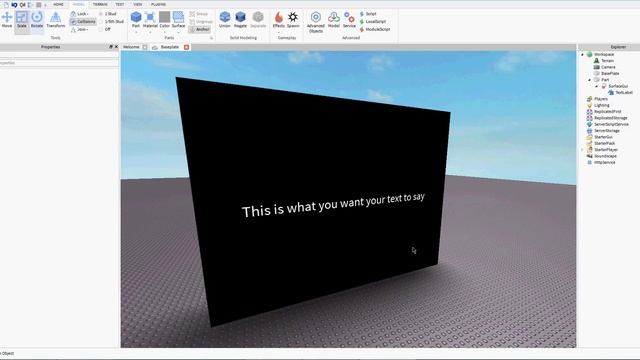Click the Negate tool
This screenshot has height=360, width=640.
240,19
